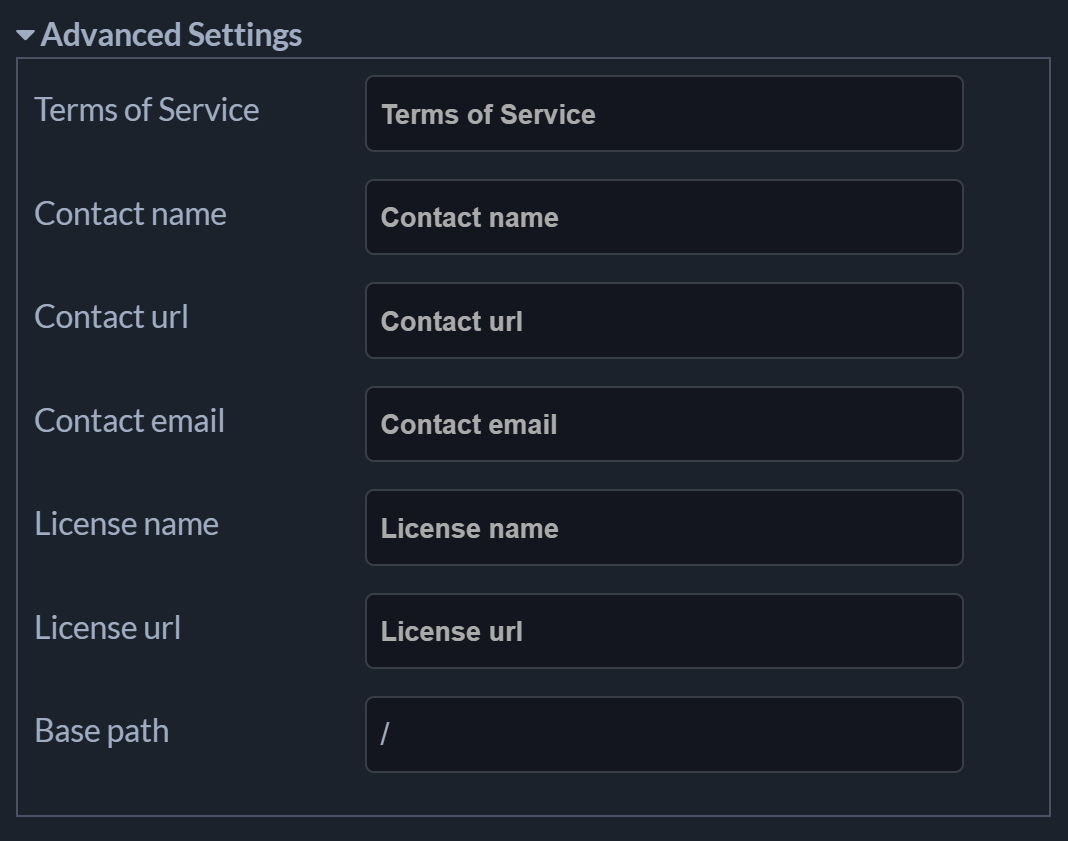Click the License name field label
This screenshot has width=1068, height=841.
point(126,524)
